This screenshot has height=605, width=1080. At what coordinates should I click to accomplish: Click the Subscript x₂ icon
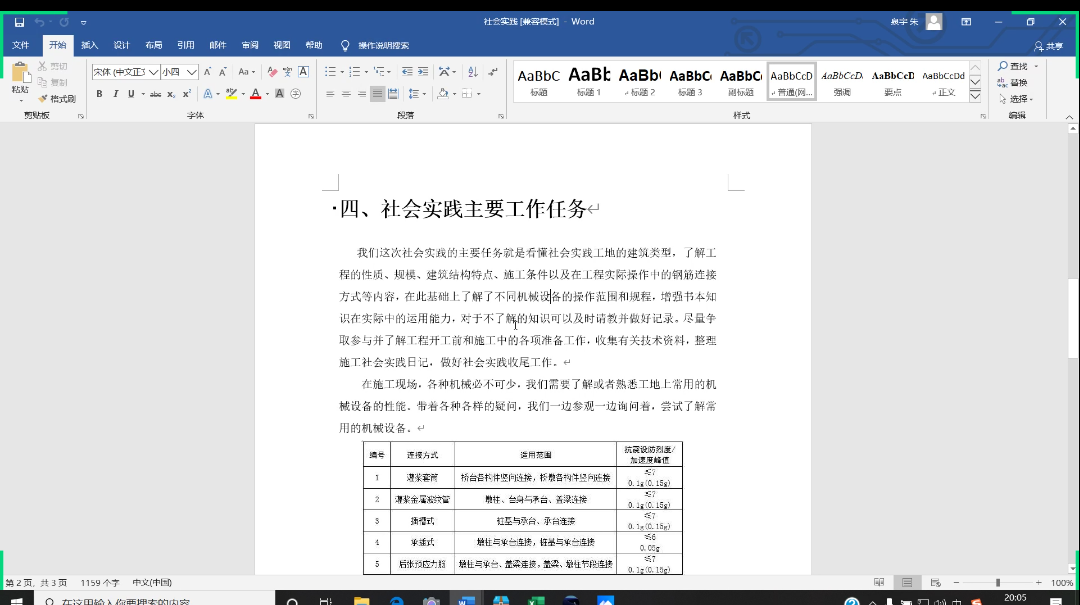pyautogui.click(x=172, y=94)
